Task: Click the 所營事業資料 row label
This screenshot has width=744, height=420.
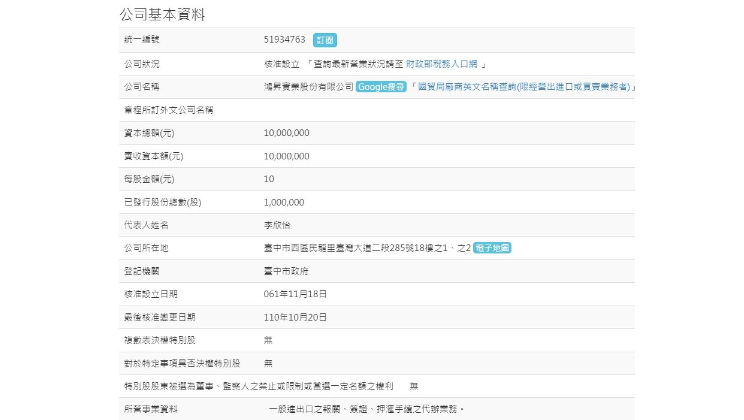Action: 151,409
